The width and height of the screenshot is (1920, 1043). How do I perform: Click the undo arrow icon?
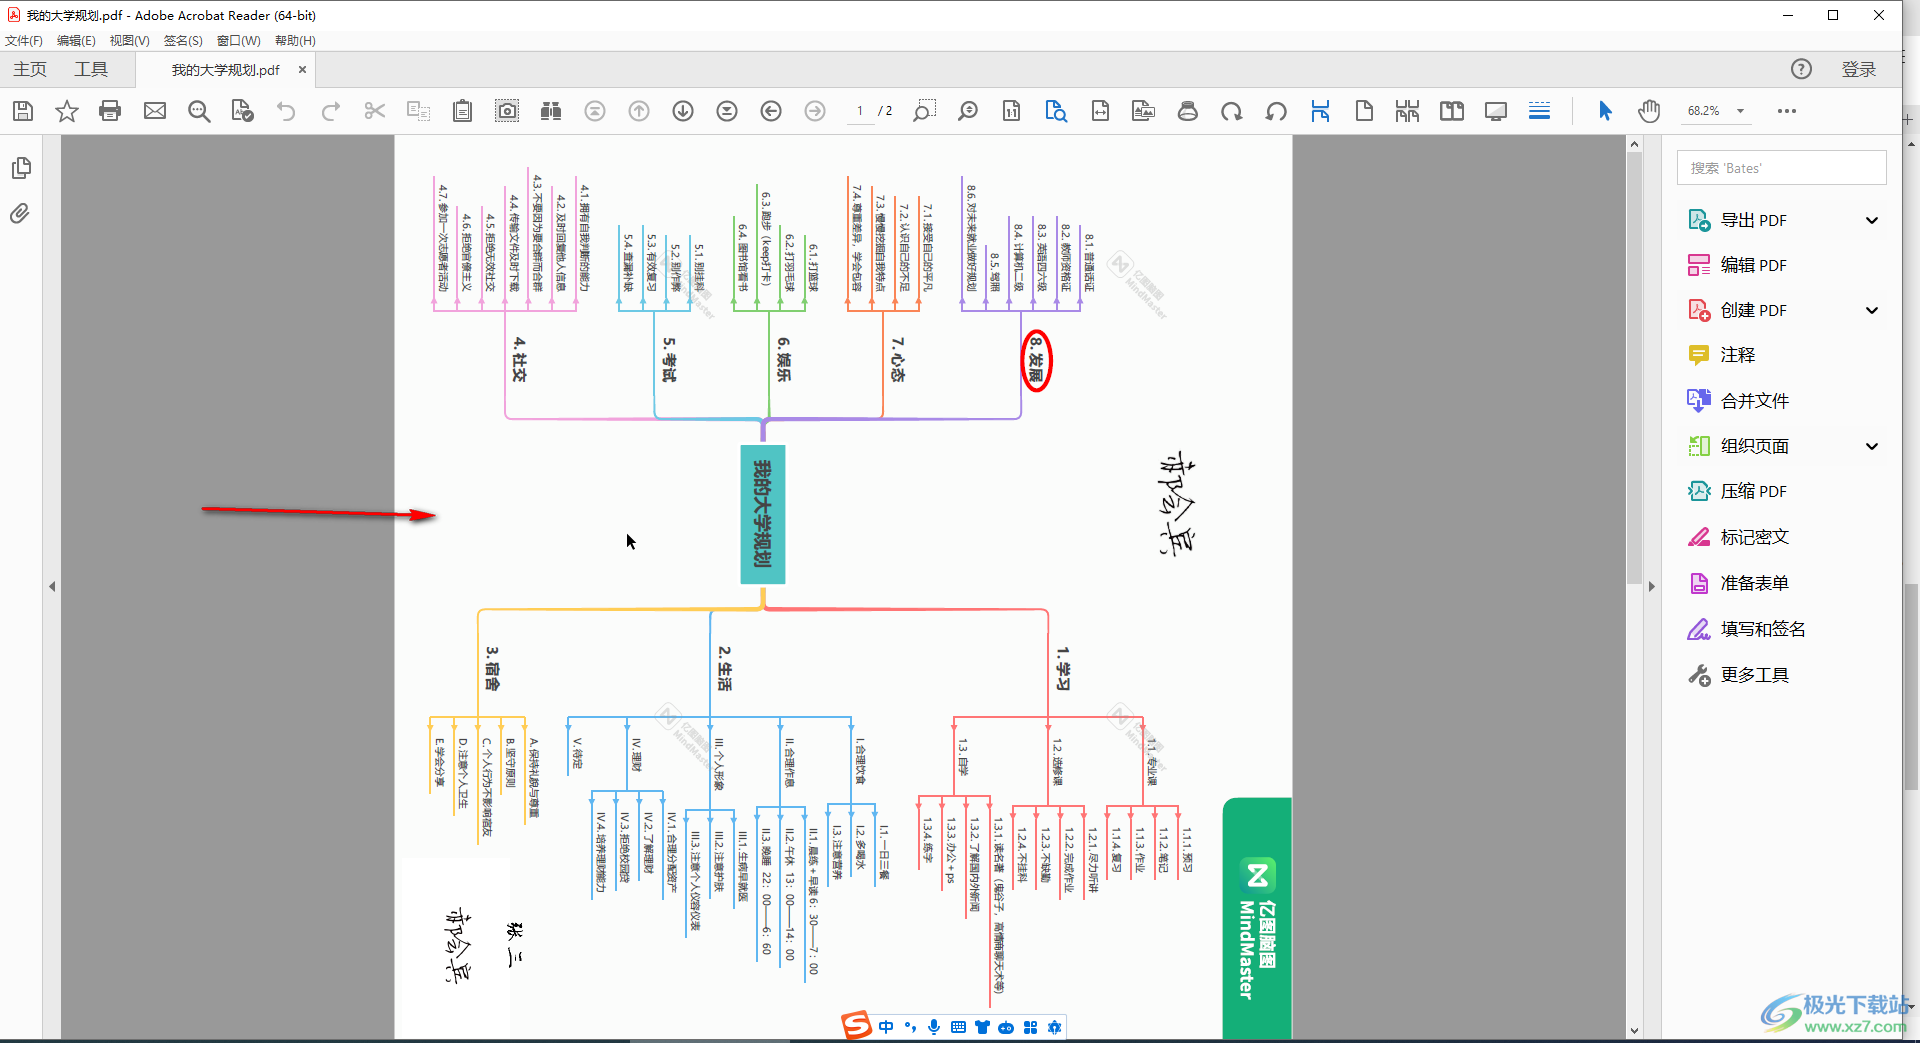(286, 111)
